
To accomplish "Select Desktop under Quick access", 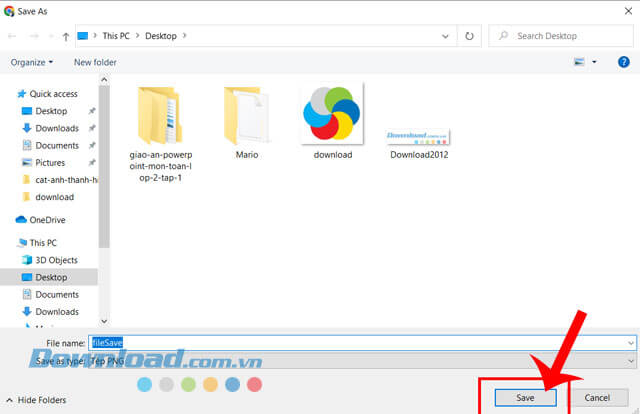I will tap(51, 111).
